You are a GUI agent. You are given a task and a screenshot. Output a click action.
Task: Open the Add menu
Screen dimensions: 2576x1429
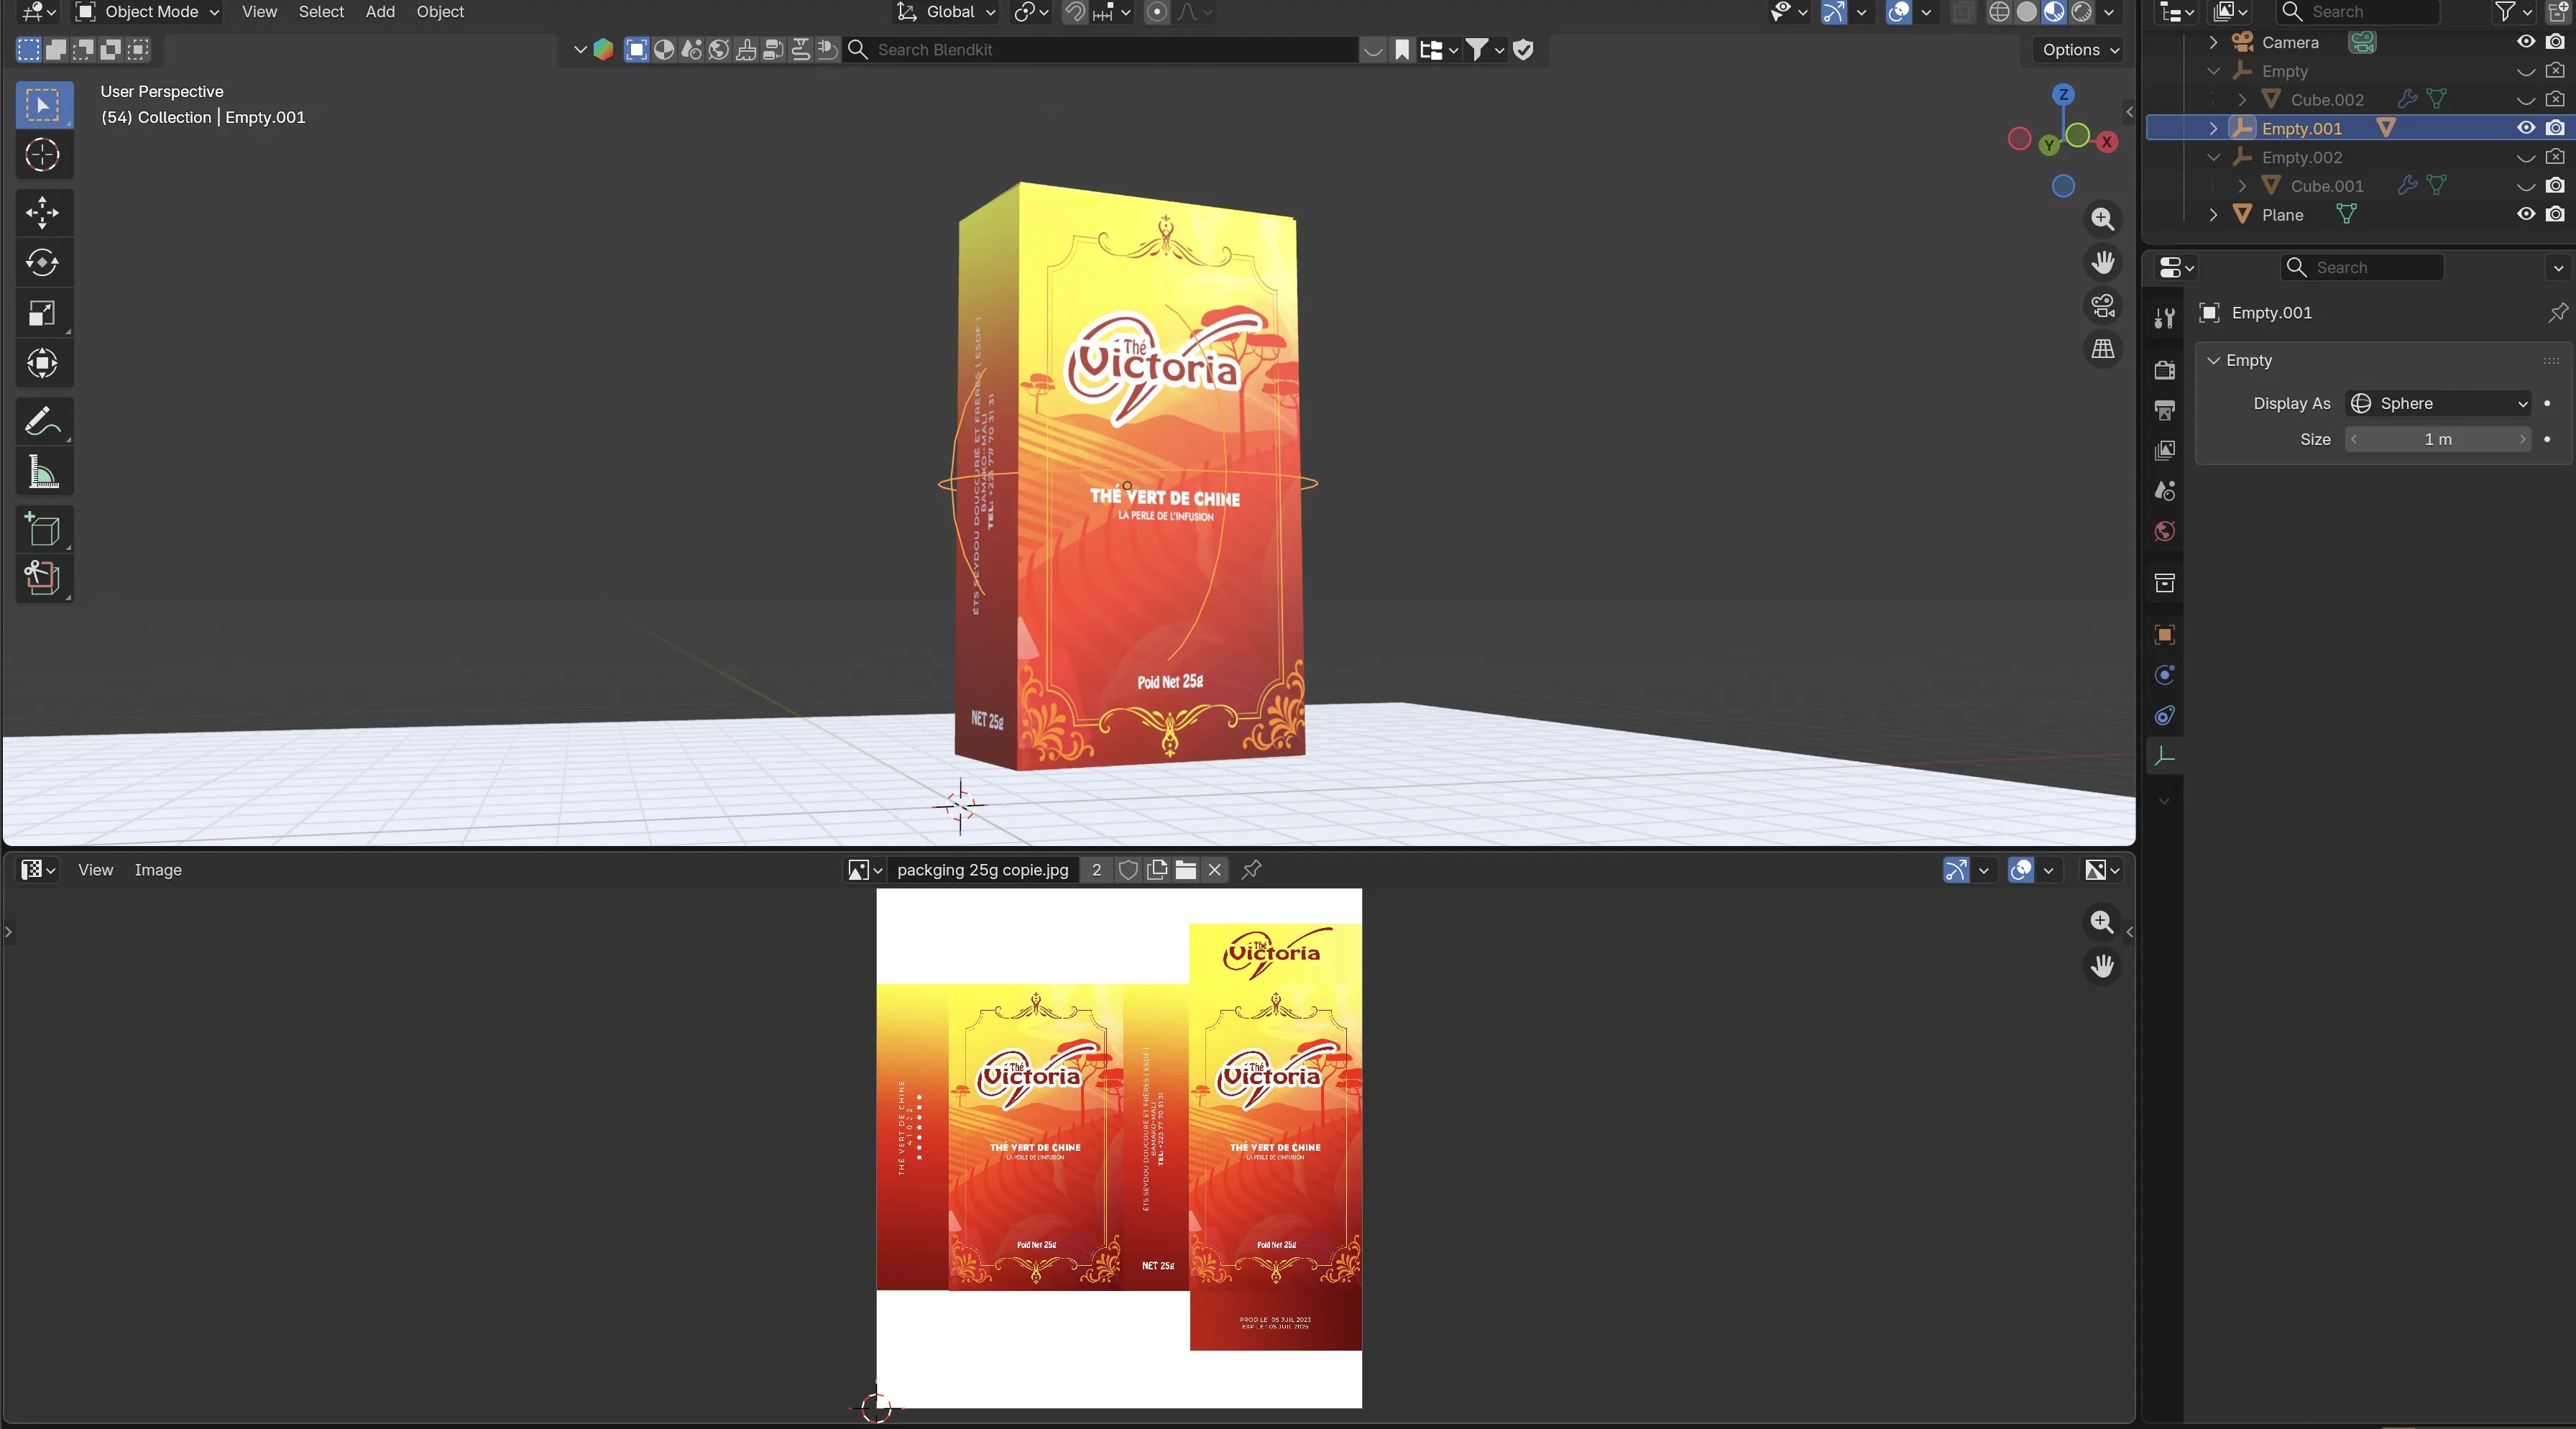(380, 12)
